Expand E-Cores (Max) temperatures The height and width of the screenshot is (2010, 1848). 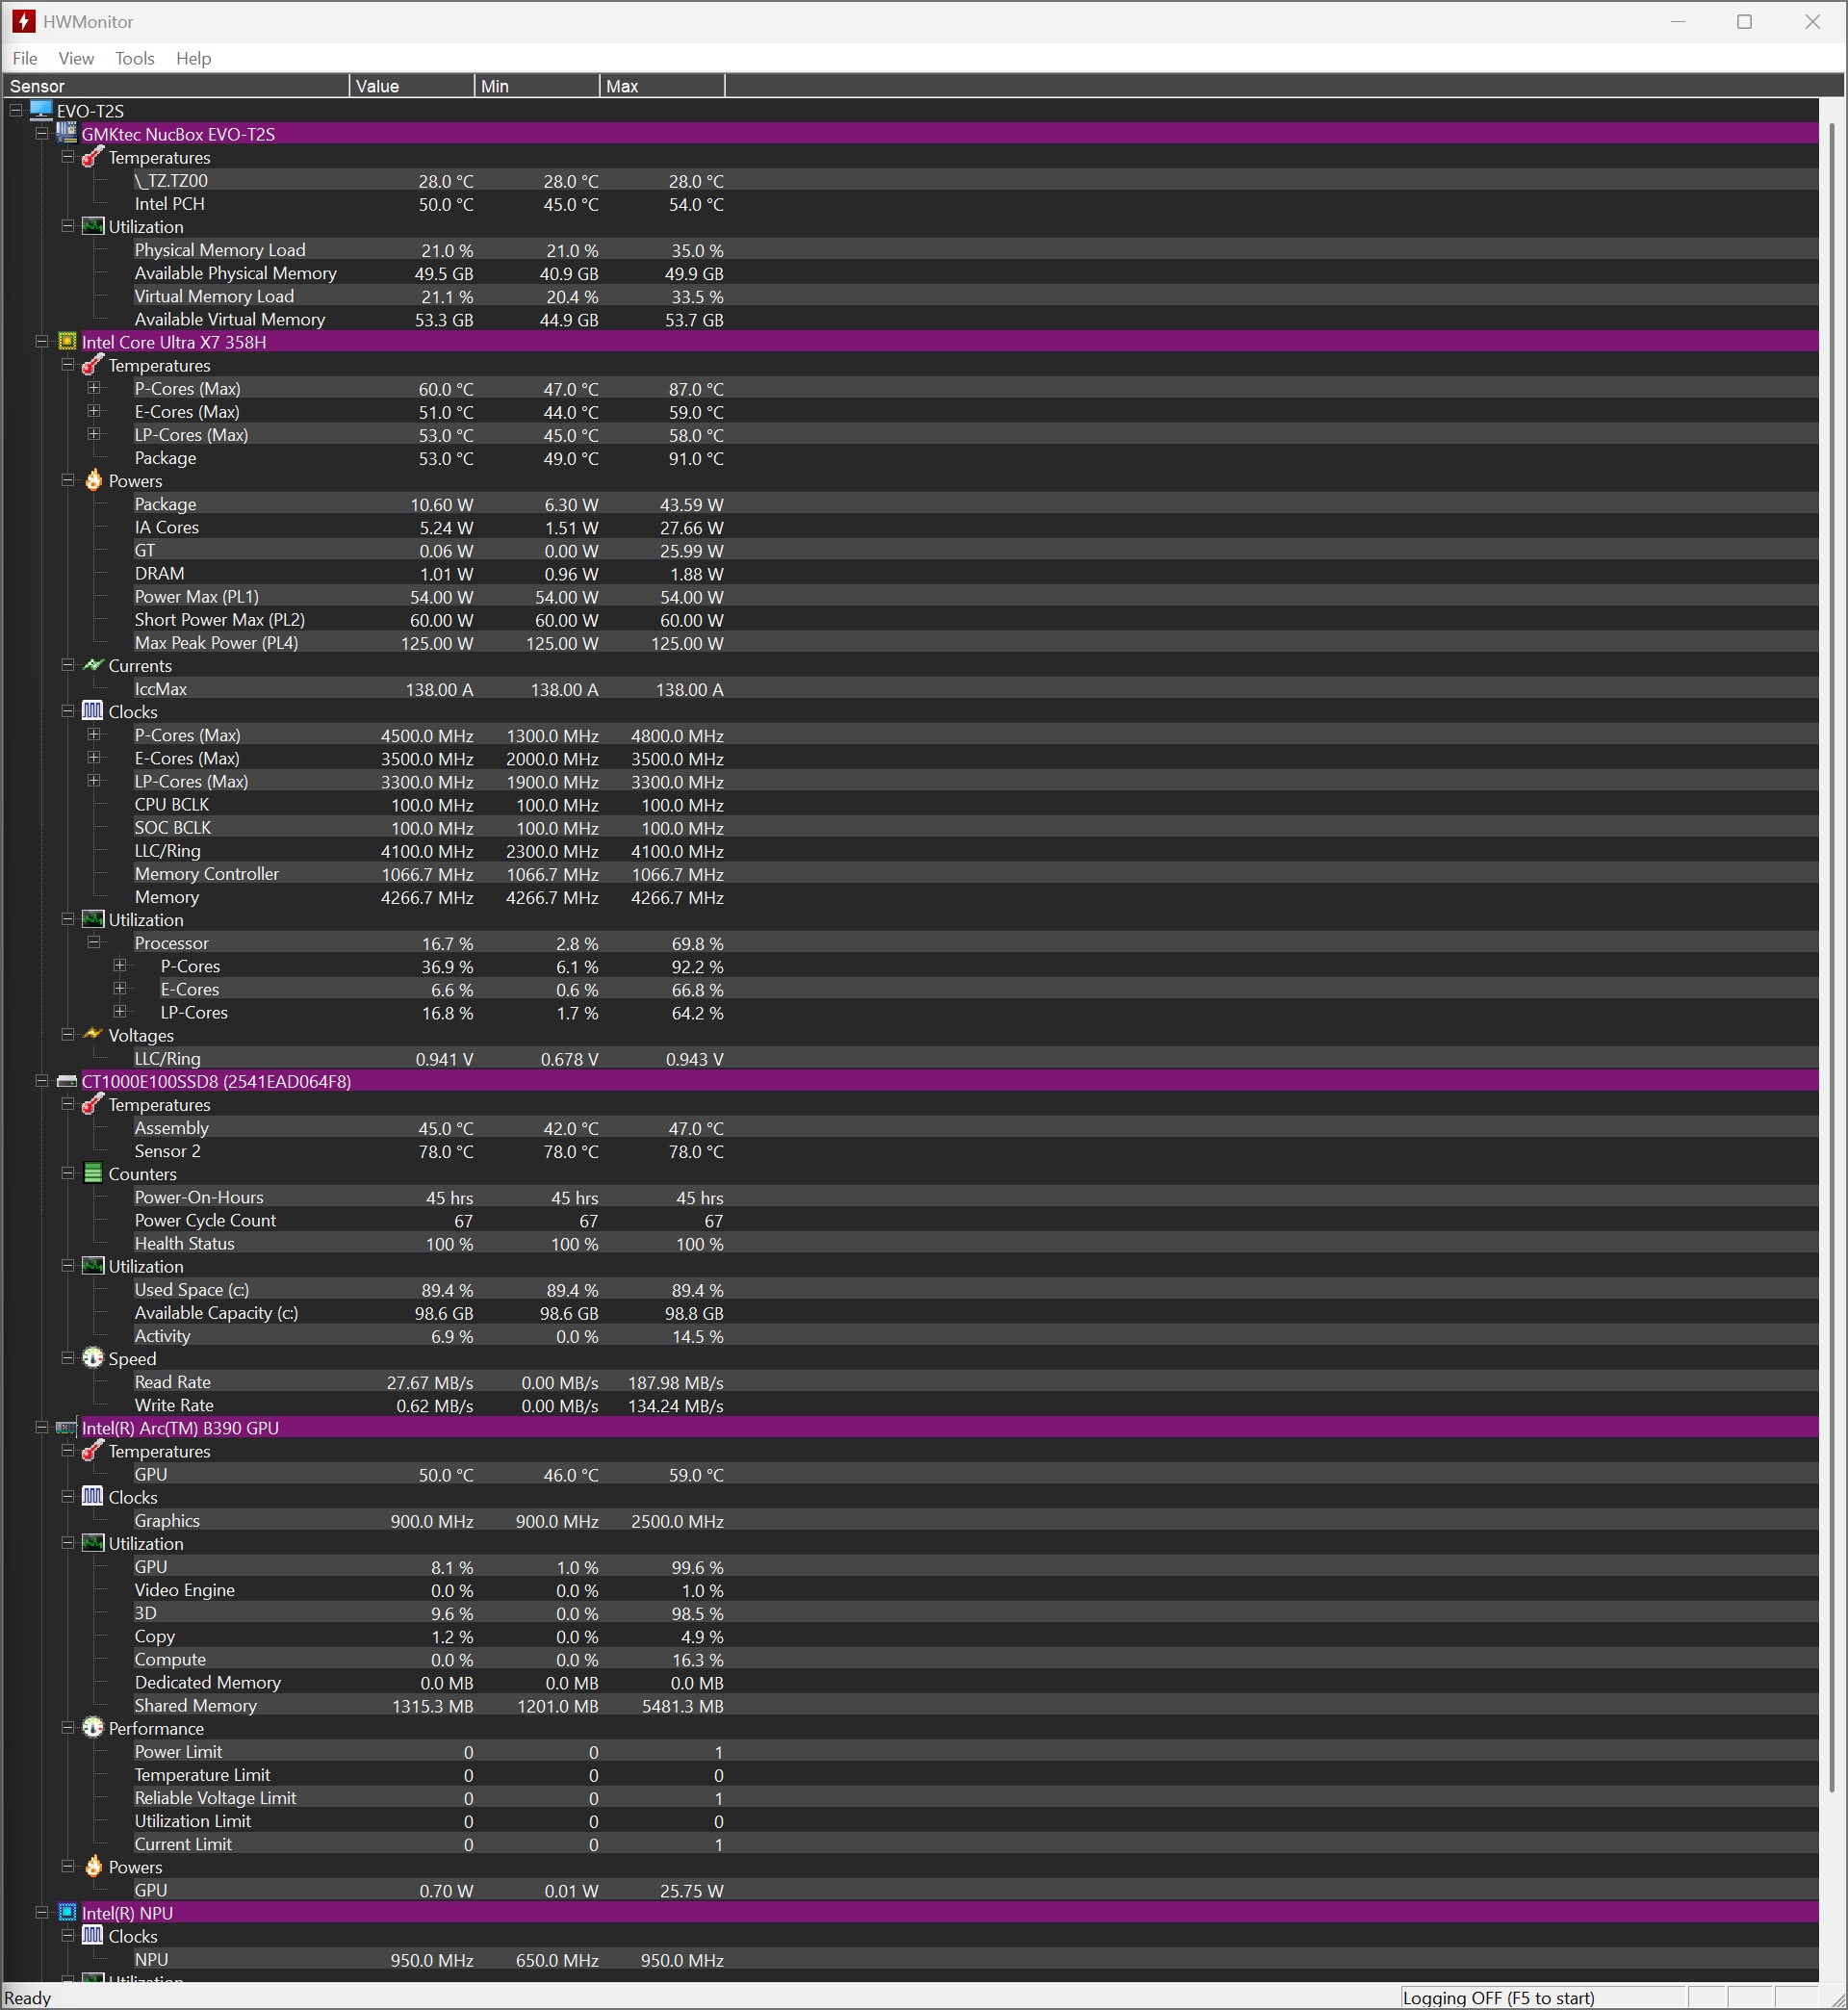94,411
